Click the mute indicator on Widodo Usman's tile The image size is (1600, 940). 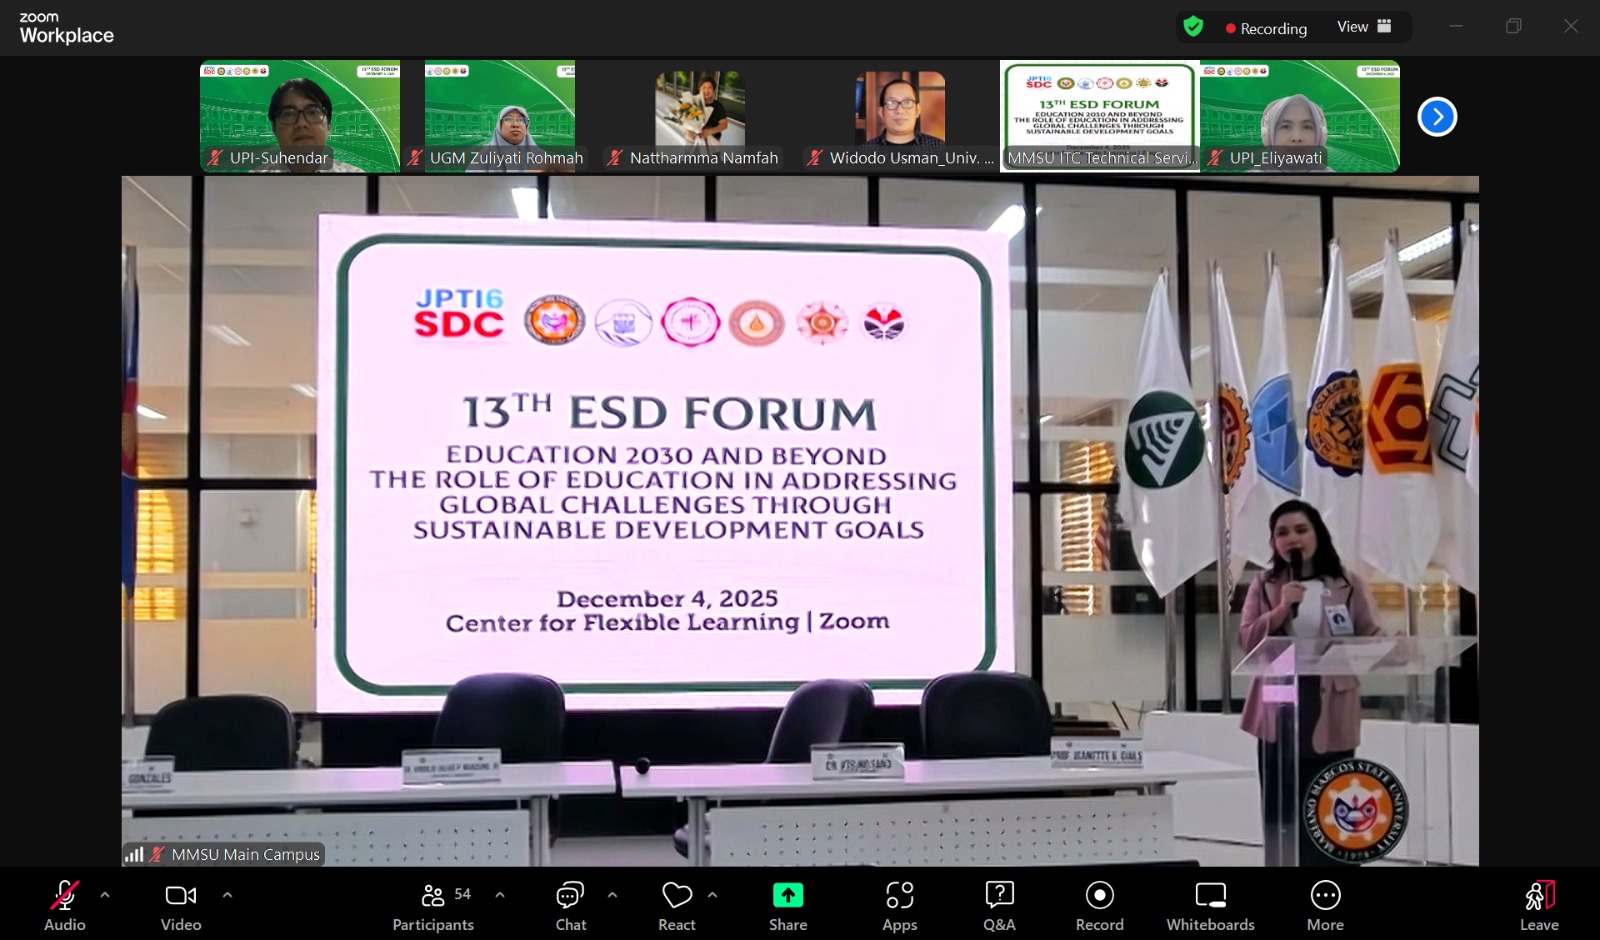[816, 157]
